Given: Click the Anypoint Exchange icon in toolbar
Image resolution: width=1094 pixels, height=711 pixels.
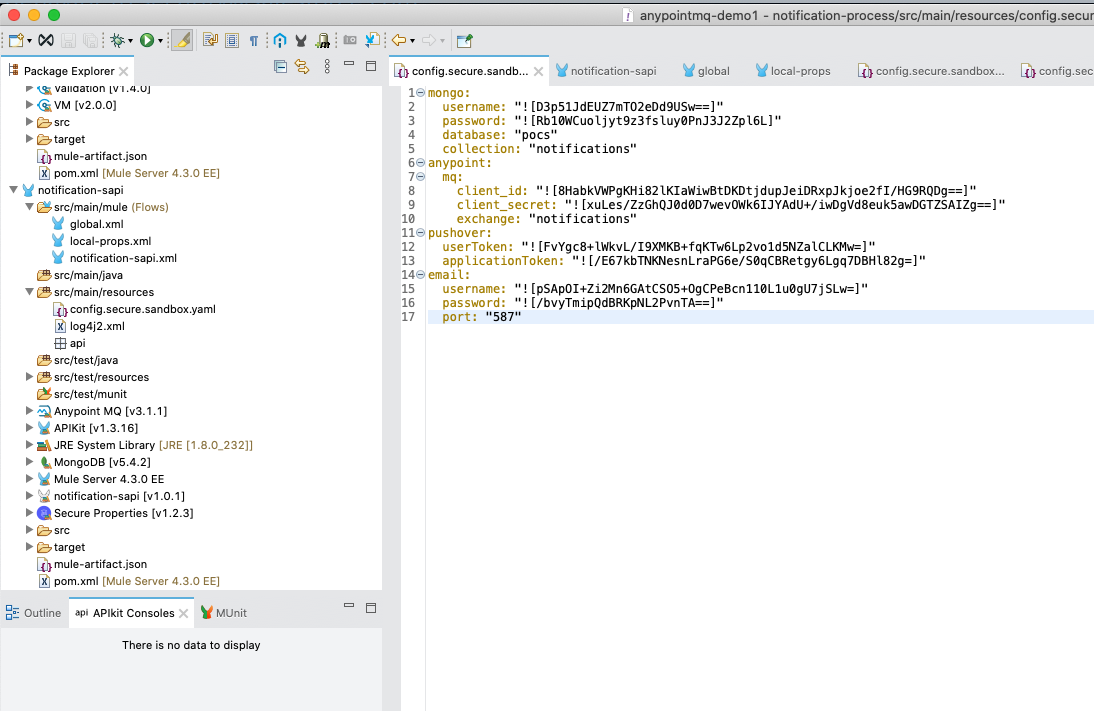Looking at the screenshot, I should [x=280, y=40].
